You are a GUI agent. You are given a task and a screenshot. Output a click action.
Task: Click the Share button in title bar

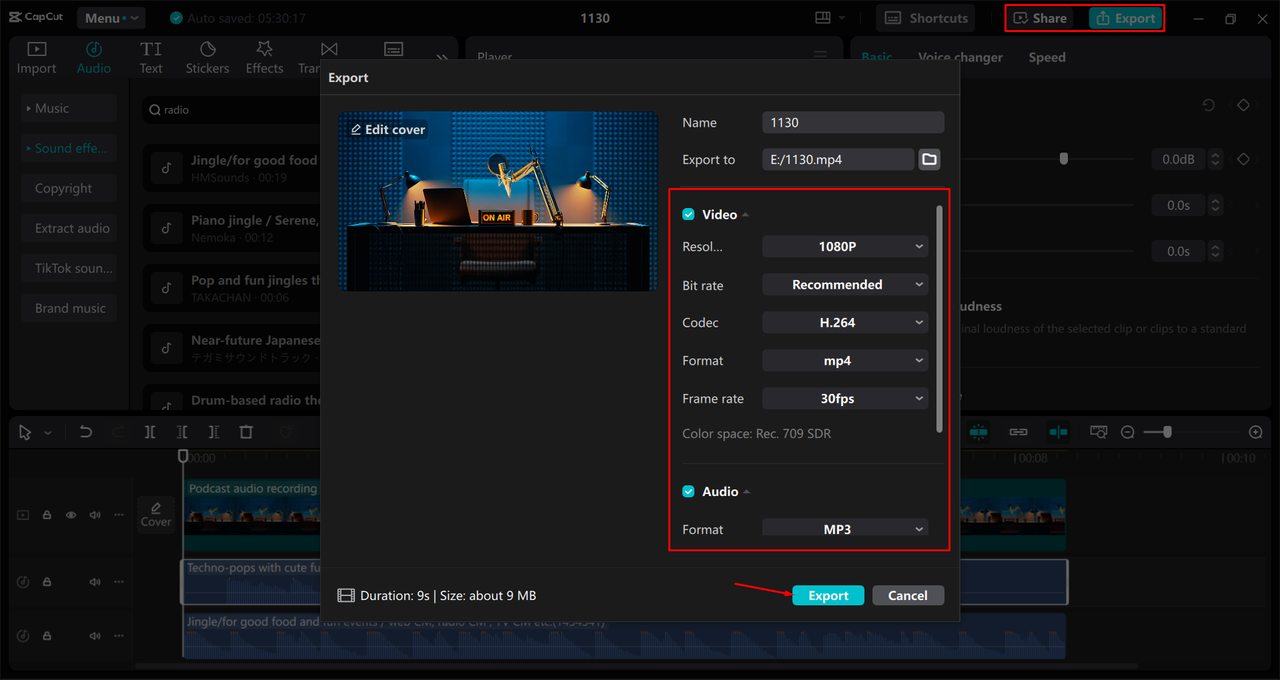coord(1040,18)
